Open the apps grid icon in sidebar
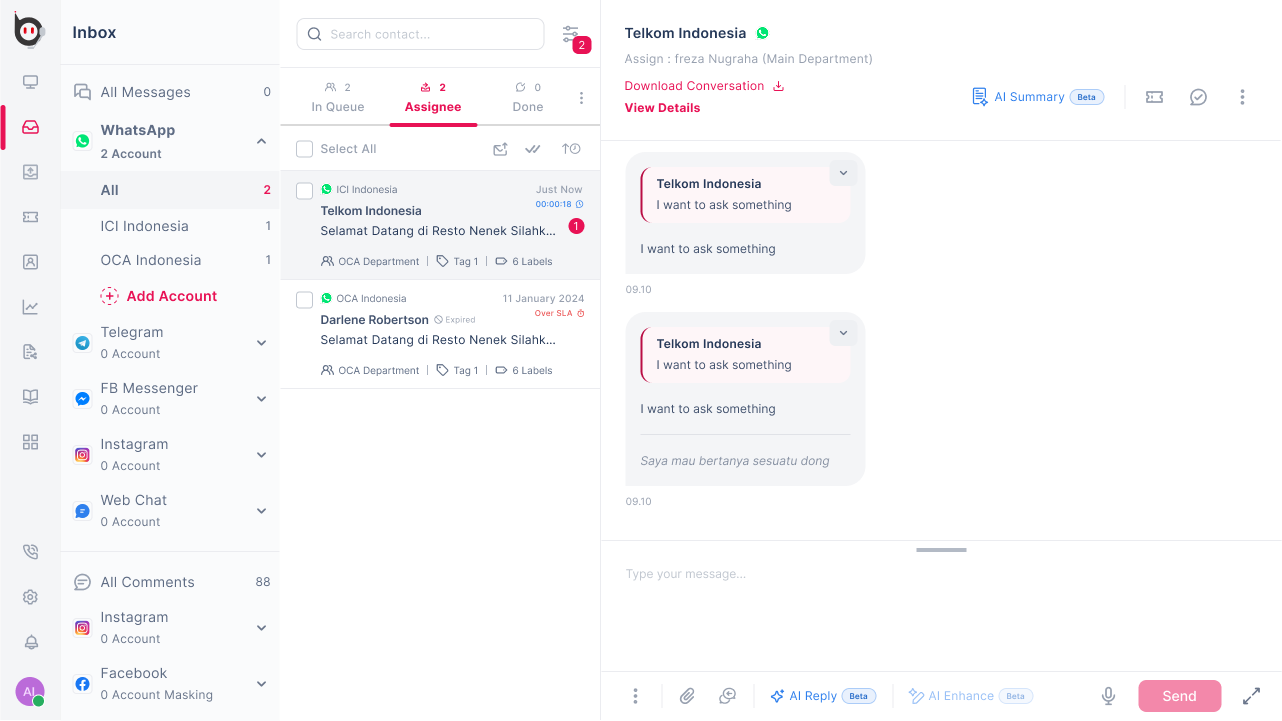This screenshot has height=721, width=1282. point(30,442)
